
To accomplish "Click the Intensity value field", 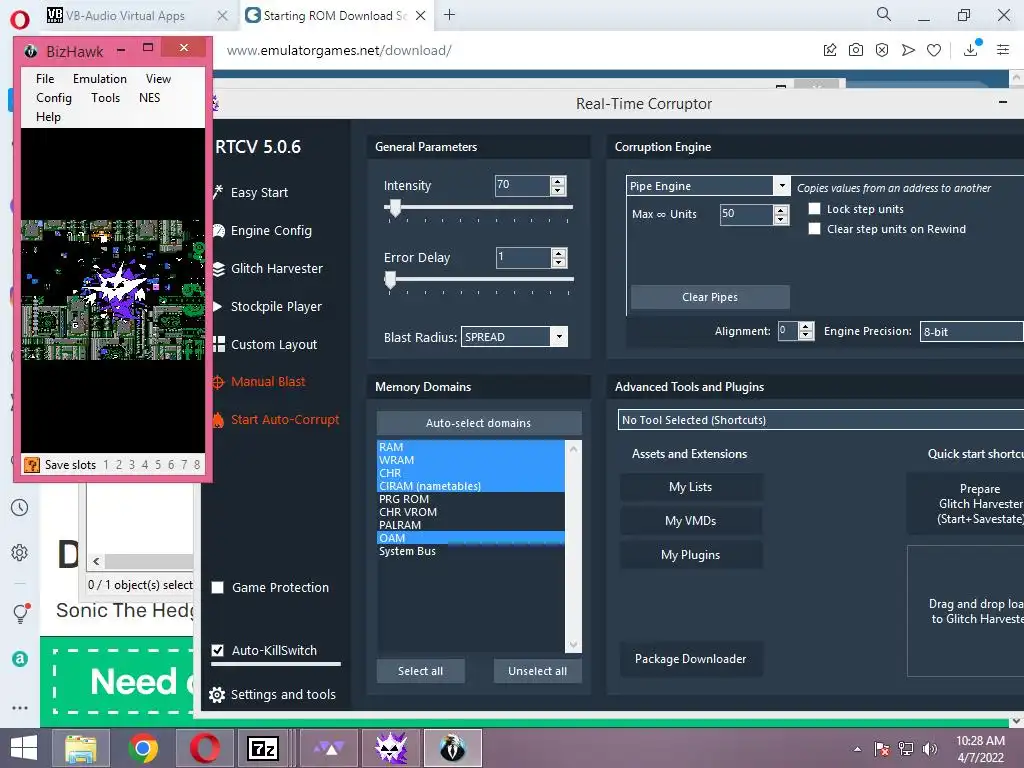I will click(522, 185).
